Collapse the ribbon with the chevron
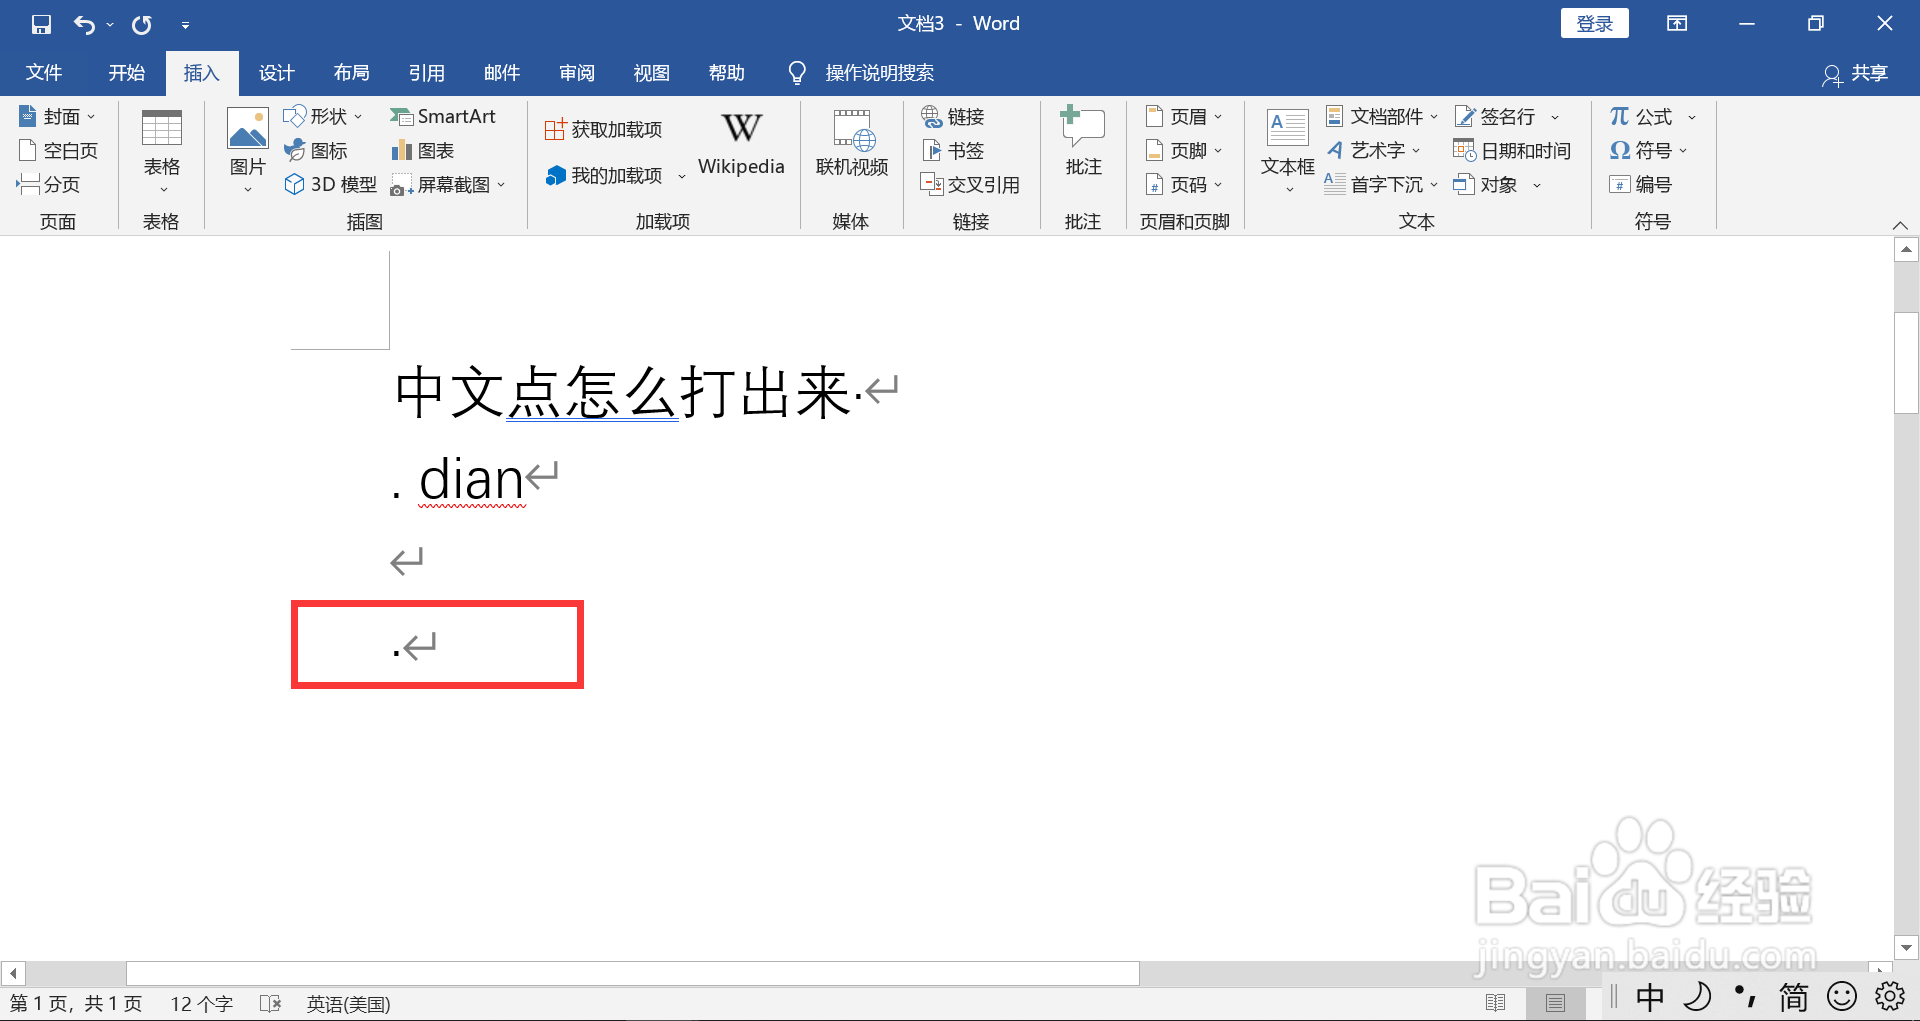Screen dimensions: 1920x1021 pyautogui.click(x=1901, y=224)
